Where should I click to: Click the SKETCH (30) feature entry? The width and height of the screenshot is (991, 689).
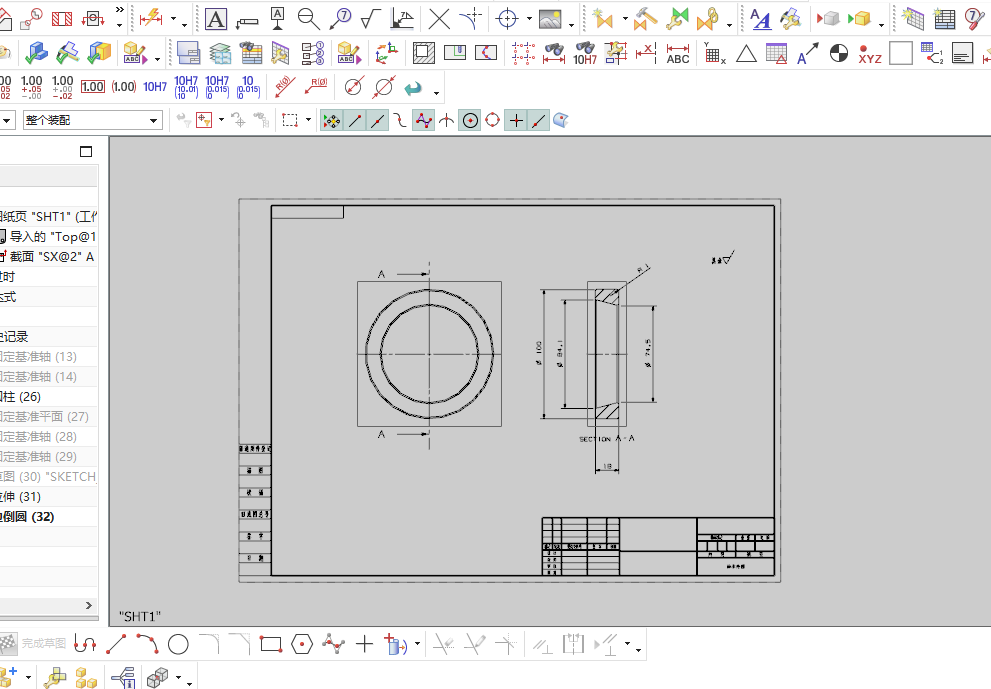[49, 477]
